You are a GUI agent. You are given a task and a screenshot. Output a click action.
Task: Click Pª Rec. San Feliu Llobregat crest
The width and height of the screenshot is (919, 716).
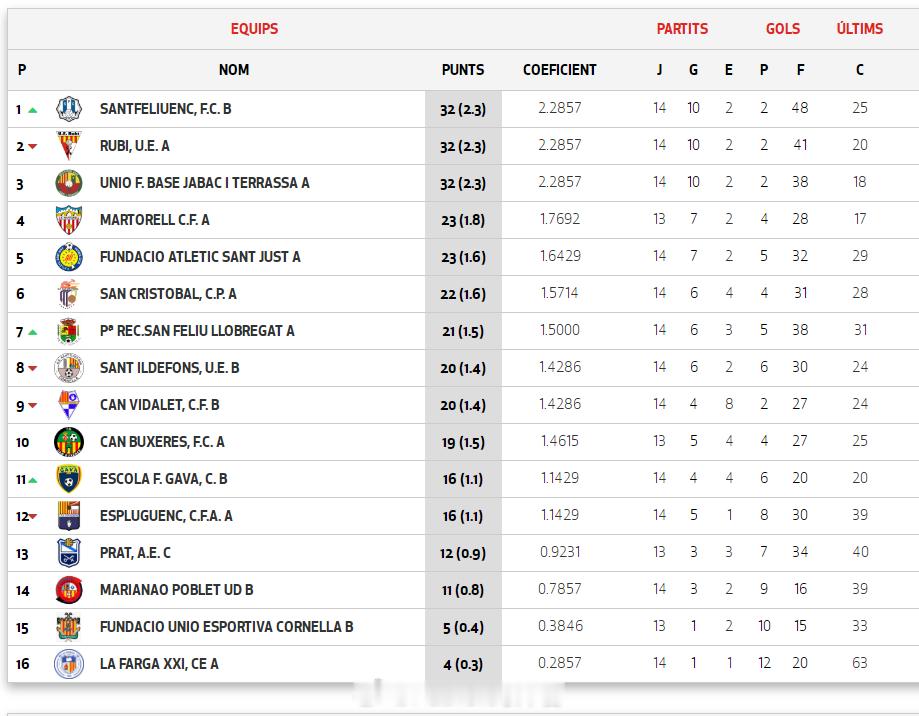tap(69, 331)
